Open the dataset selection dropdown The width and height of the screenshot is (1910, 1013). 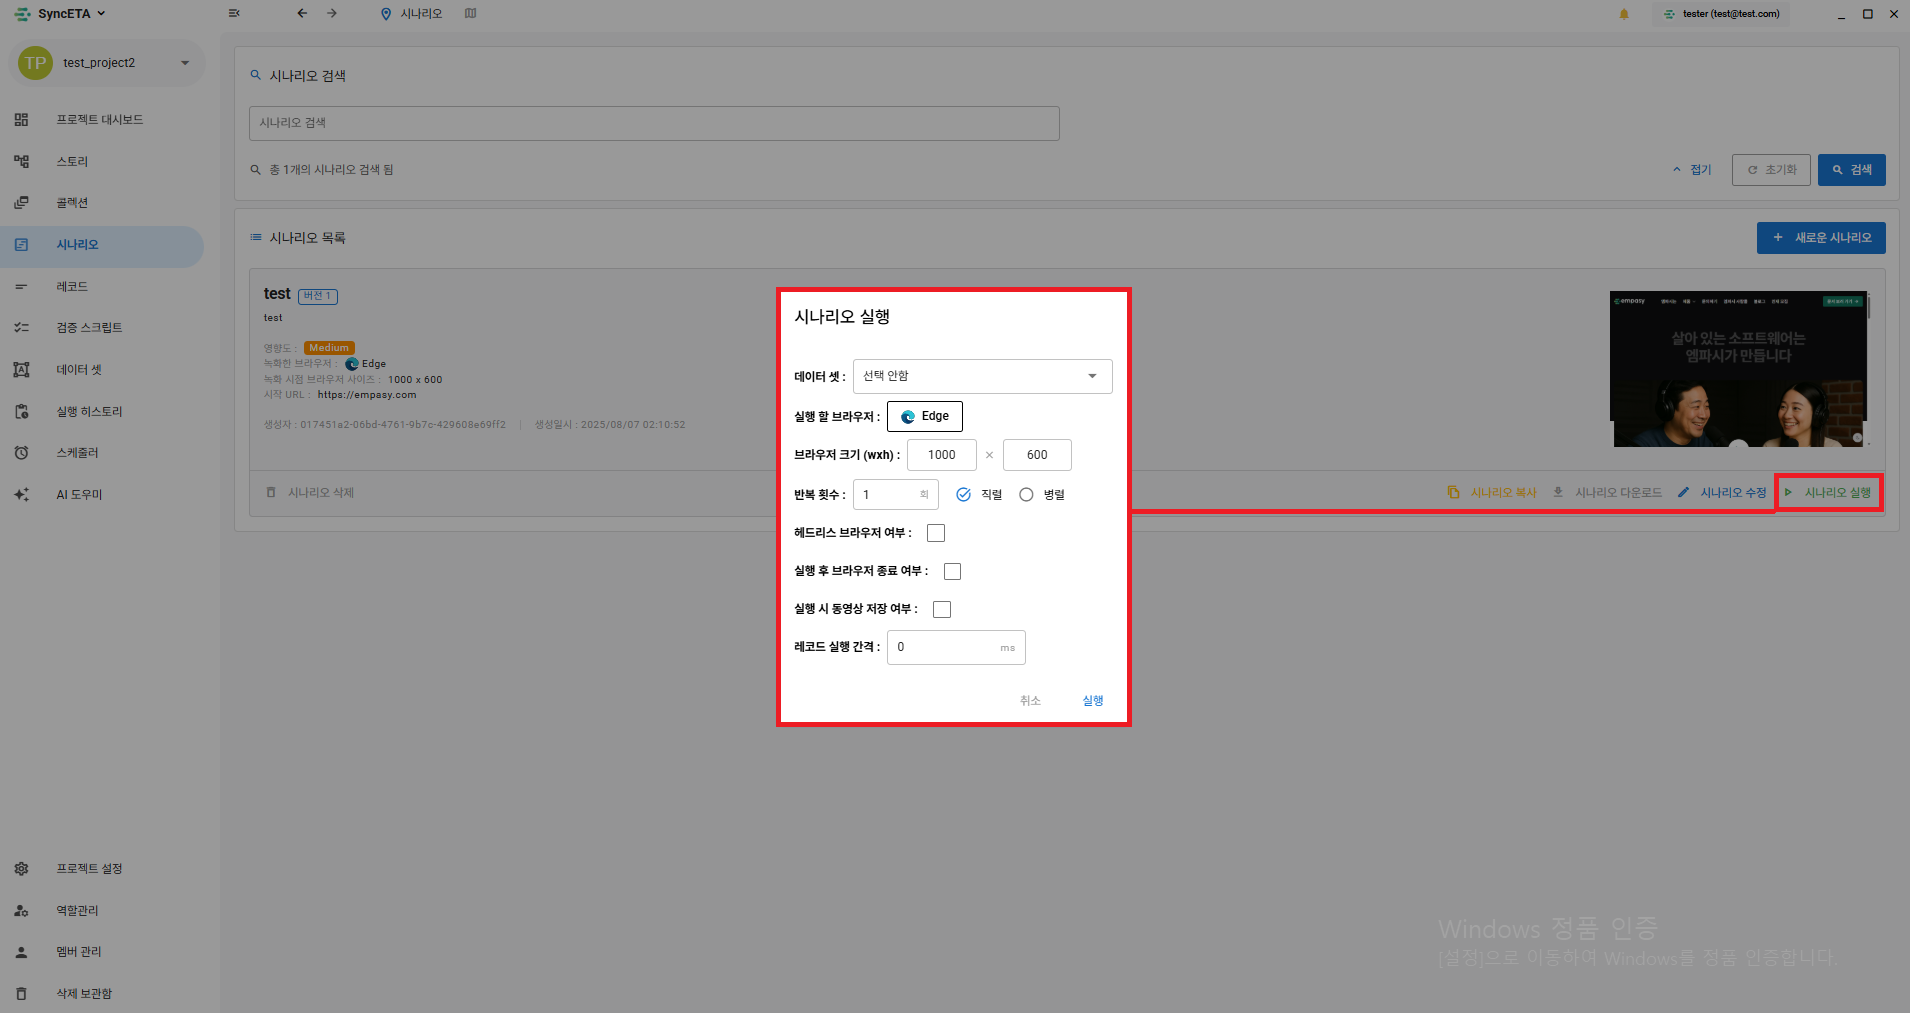click(982, 376)
